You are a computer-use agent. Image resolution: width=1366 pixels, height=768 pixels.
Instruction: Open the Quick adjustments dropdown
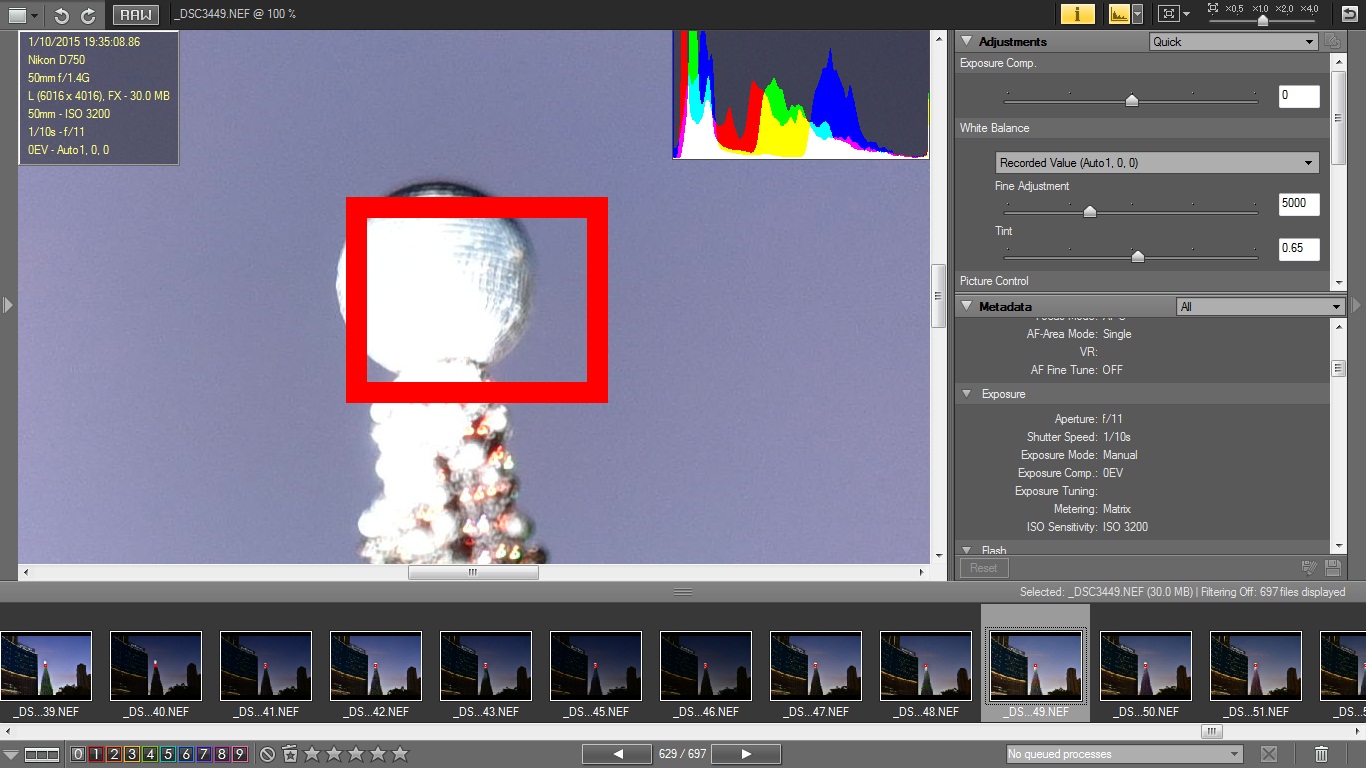1233,42
